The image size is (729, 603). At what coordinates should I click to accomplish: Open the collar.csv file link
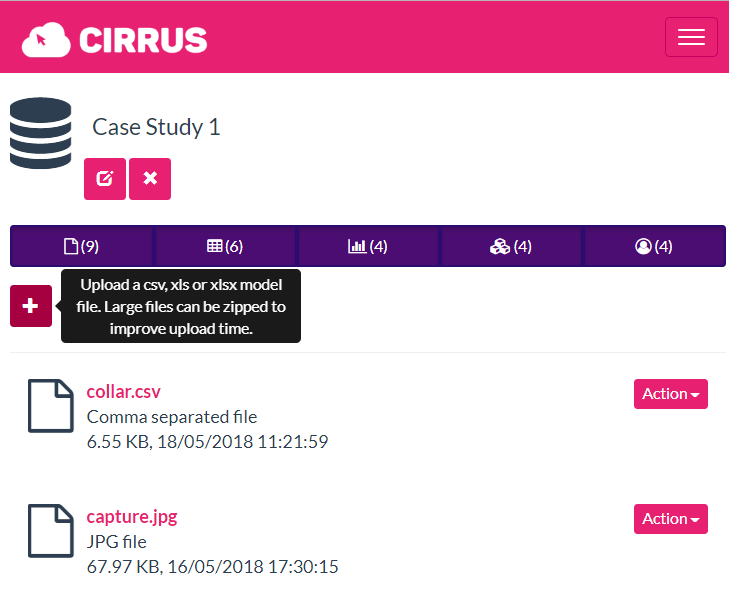[x=124, y=391]
